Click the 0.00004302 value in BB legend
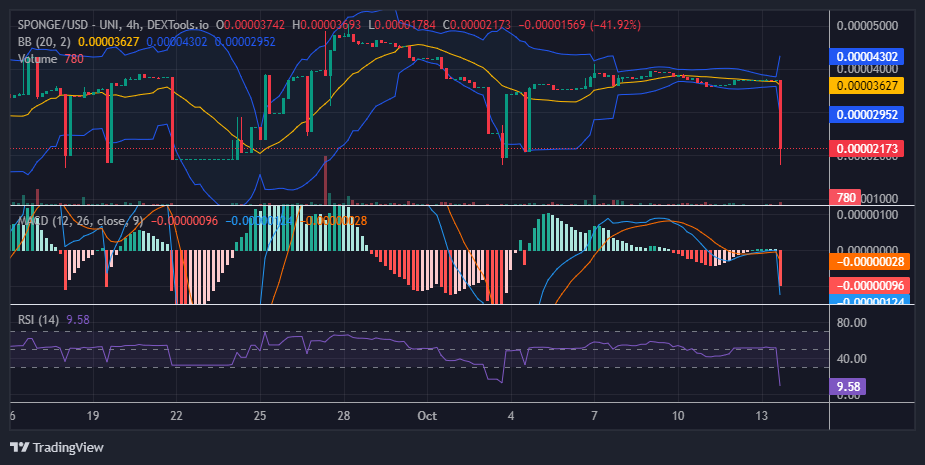 point(177,42)
